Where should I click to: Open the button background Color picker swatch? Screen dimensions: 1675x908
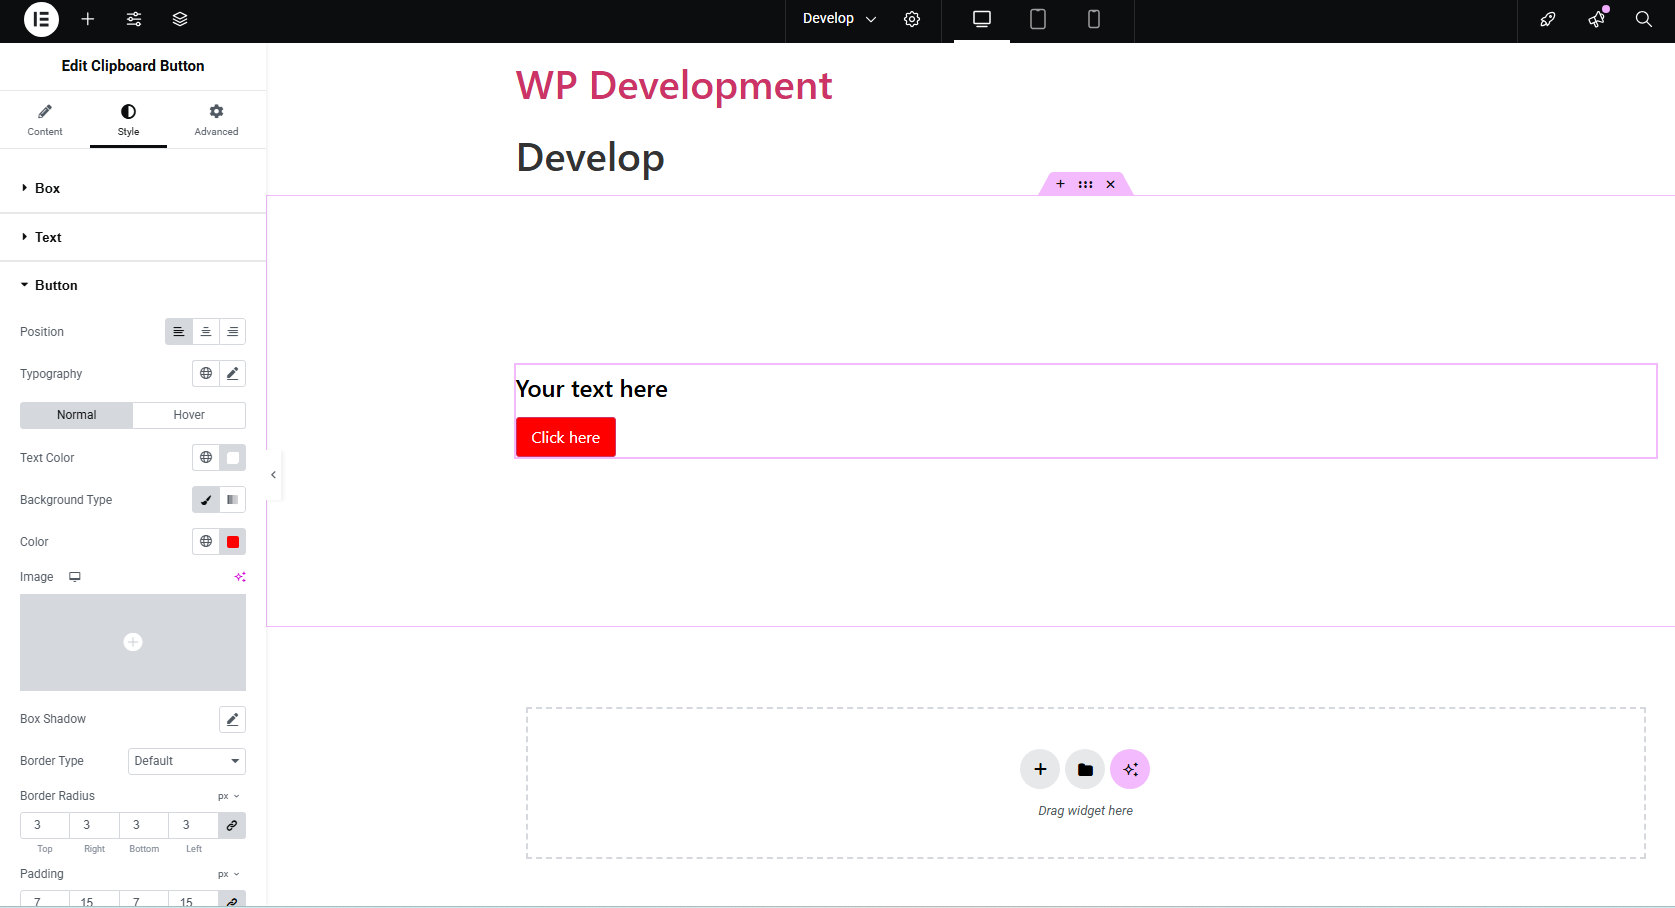click(232, 541)
